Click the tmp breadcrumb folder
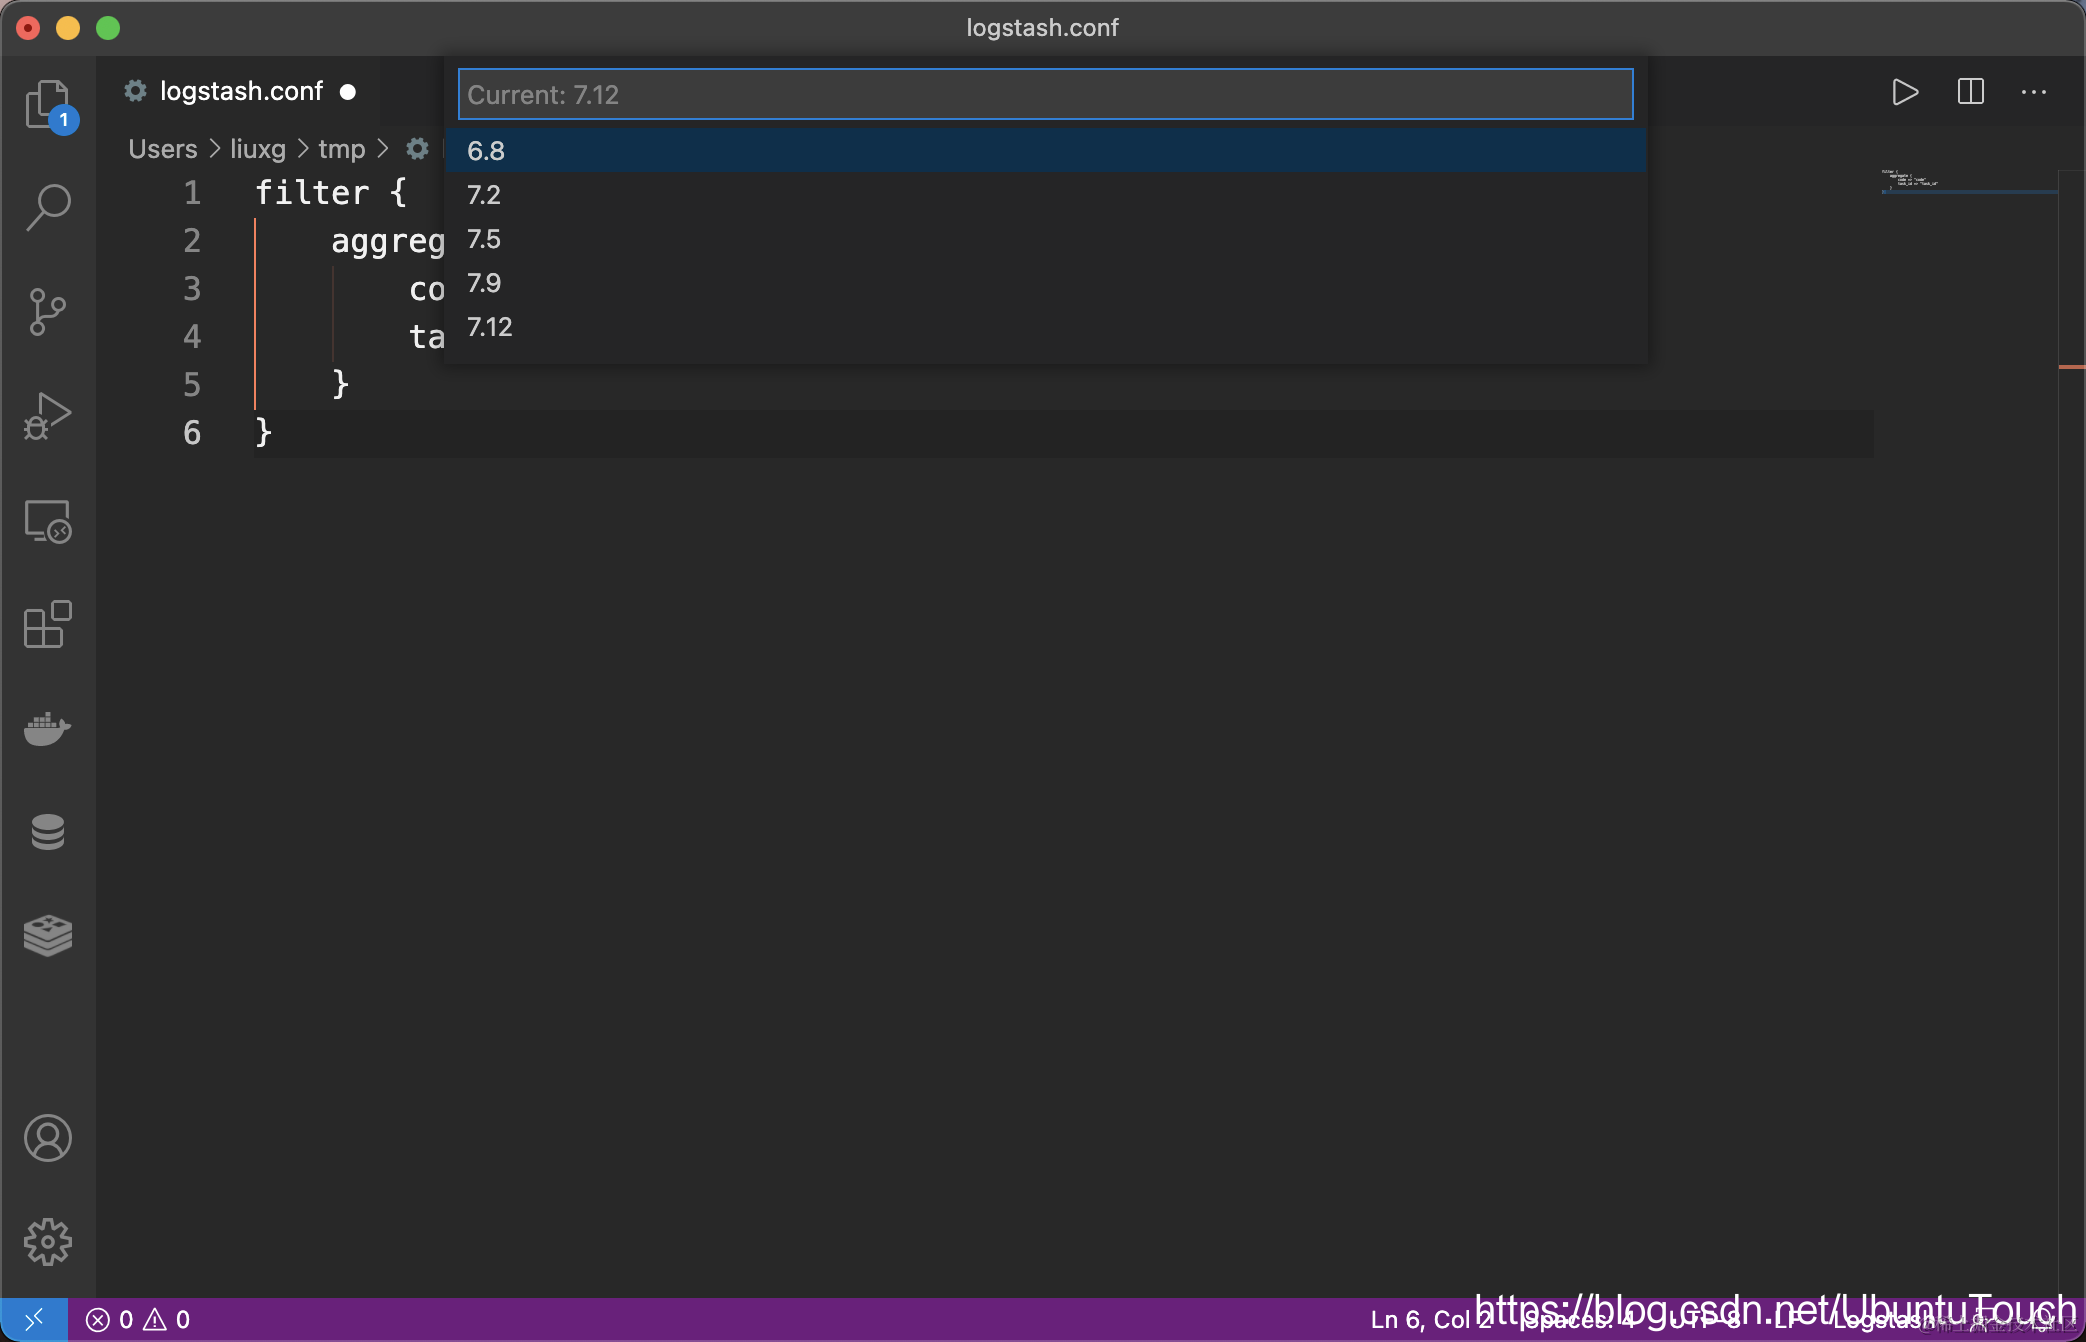 click(x=341, y=149)
